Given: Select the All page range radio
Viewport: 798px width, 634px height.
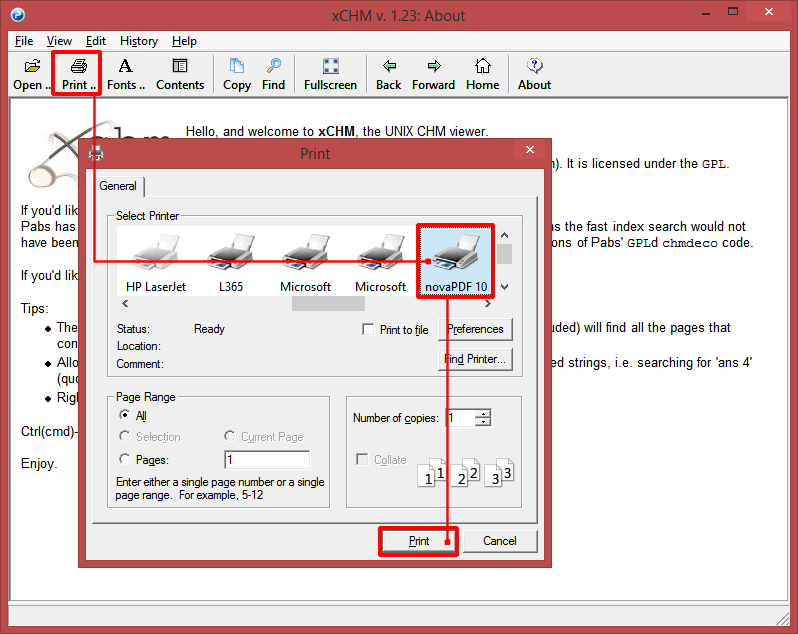Looking at the screenshot, I should click(x=124, y=415).
